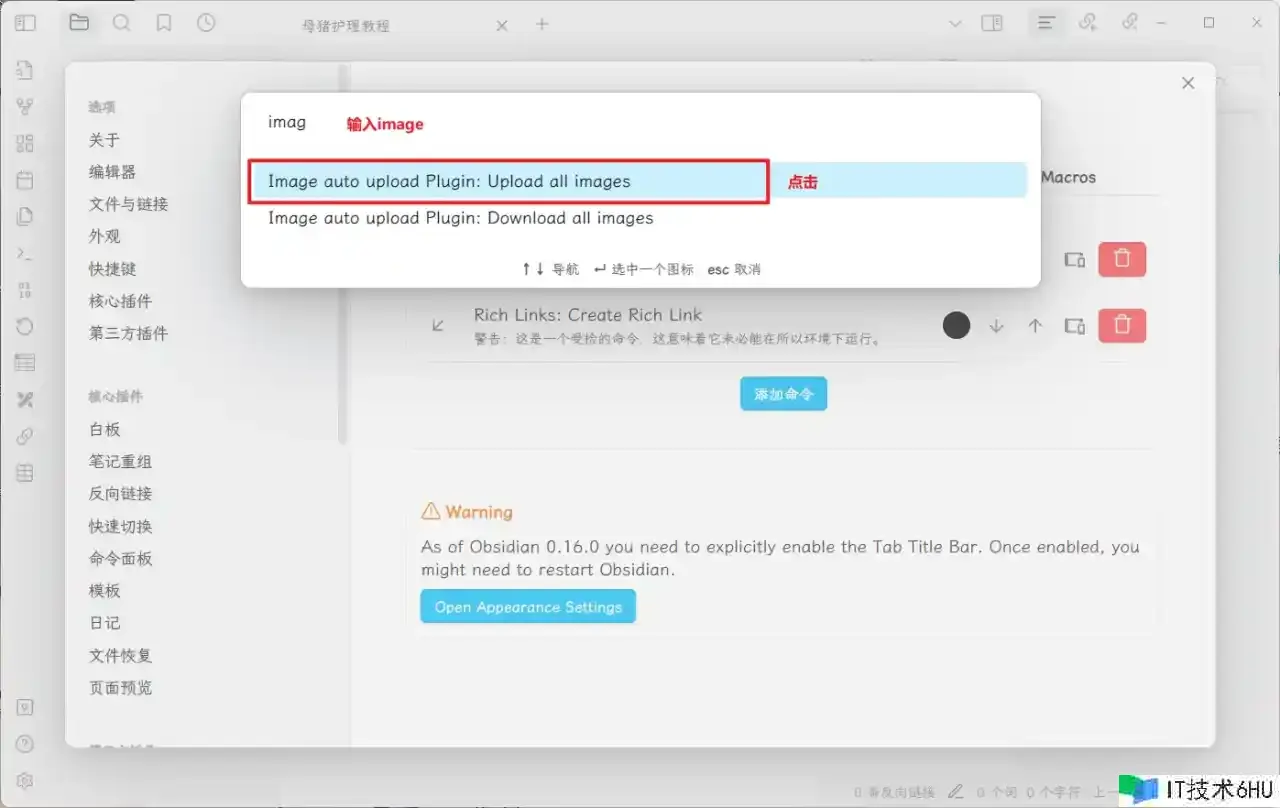Open the file explorer folder icon
Screen dimensions: 1280x808
click(x=79, y=23)
